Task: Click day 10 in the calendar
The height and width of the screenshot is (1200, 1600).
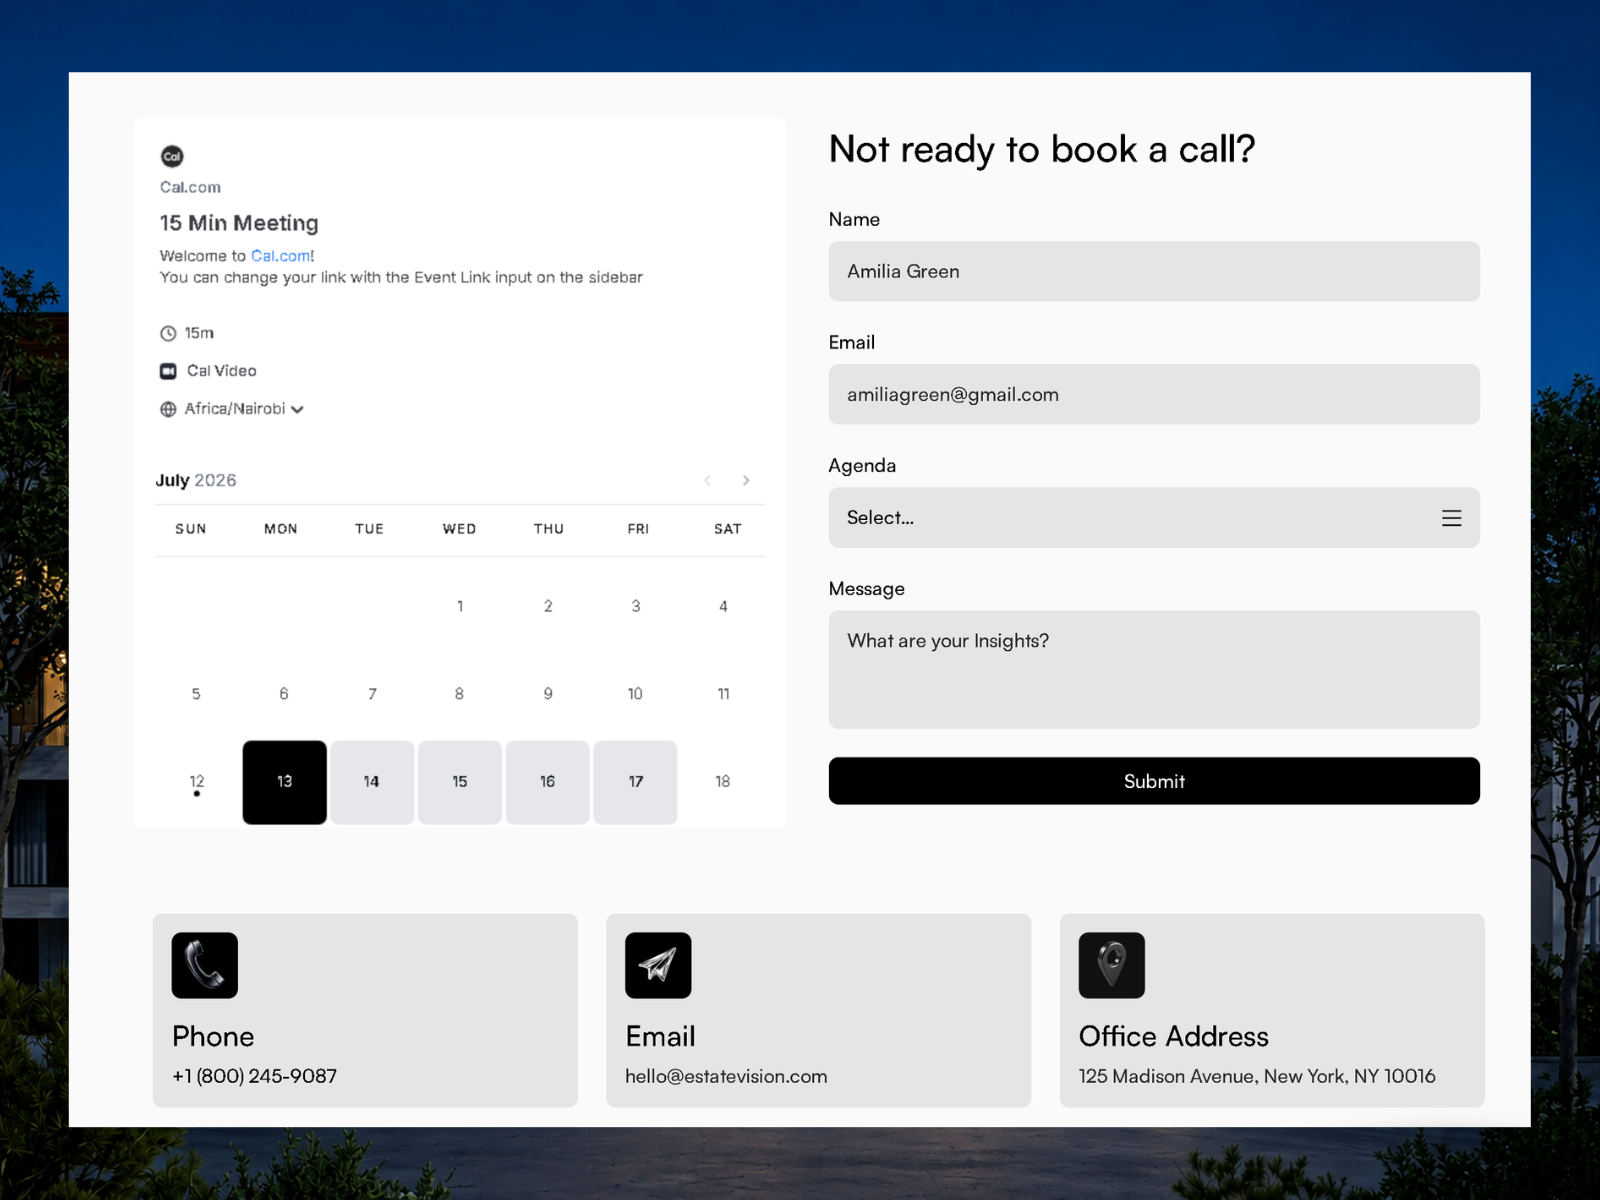Action: click(635, 694)
